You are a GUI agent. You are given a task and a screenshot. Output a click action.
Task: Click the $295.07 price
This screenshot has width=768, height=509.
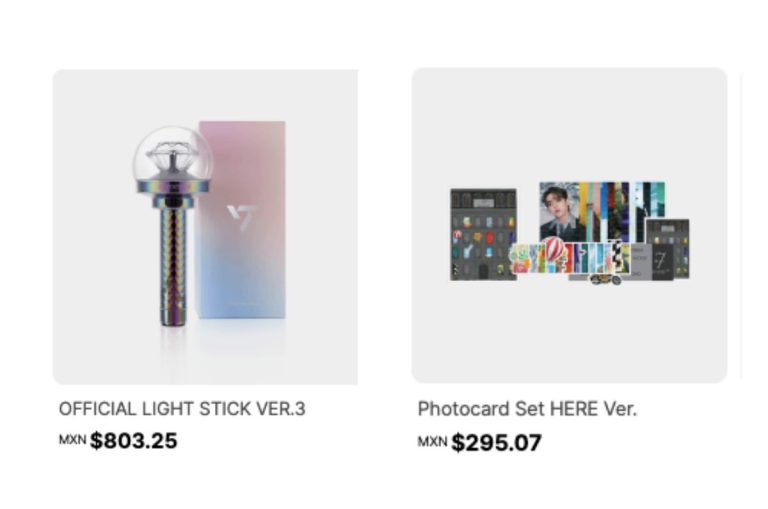click(x=496, y=443)
